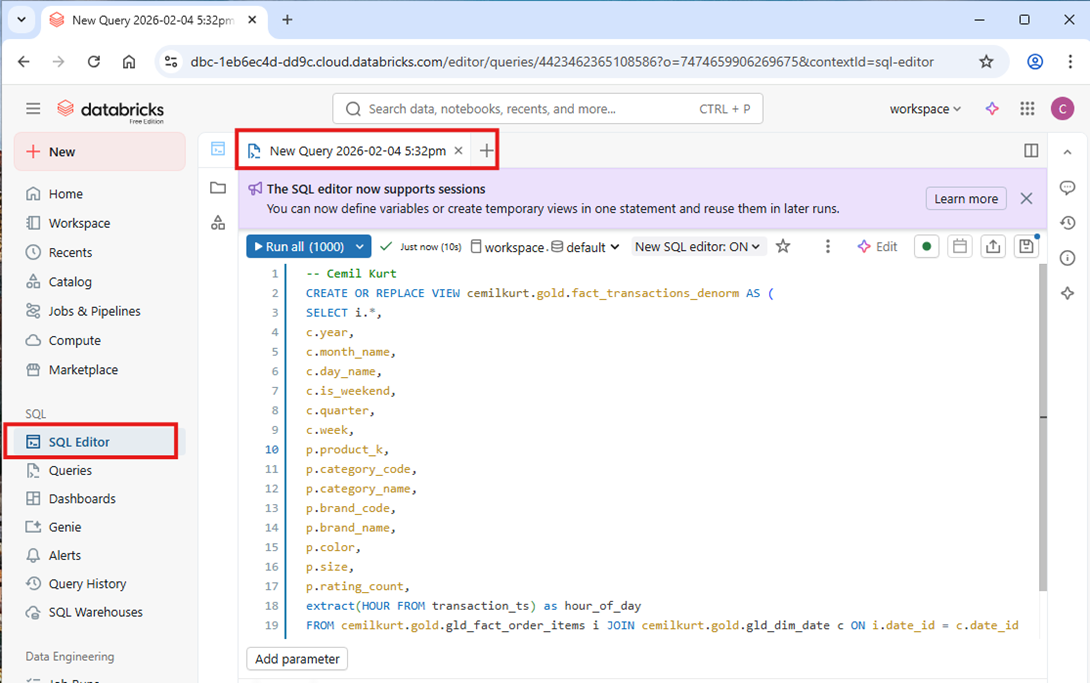Open the browser profile icon
The image size is (1090, 683).
(1035, 62)
